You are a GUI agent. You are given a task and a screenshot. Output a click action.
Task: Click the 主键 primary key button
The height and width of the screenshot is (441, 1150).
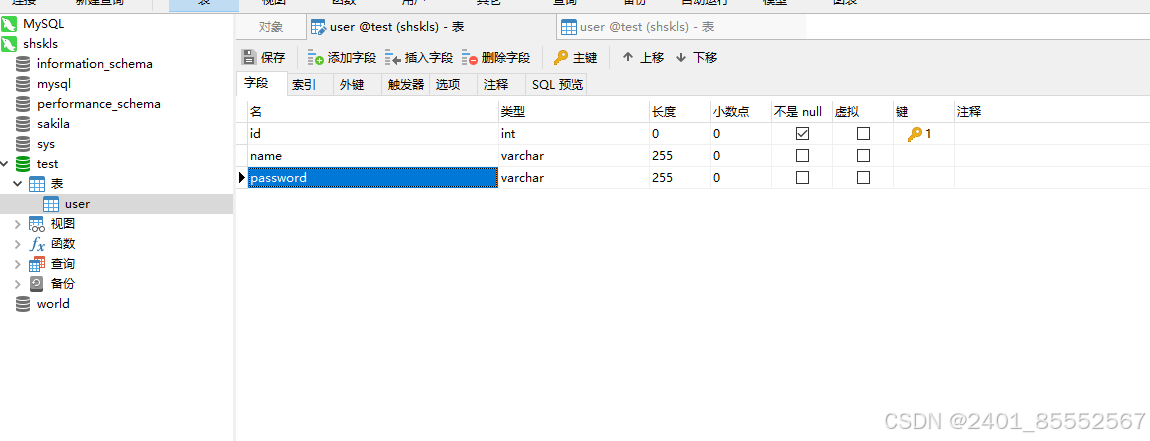click(576, 57)
